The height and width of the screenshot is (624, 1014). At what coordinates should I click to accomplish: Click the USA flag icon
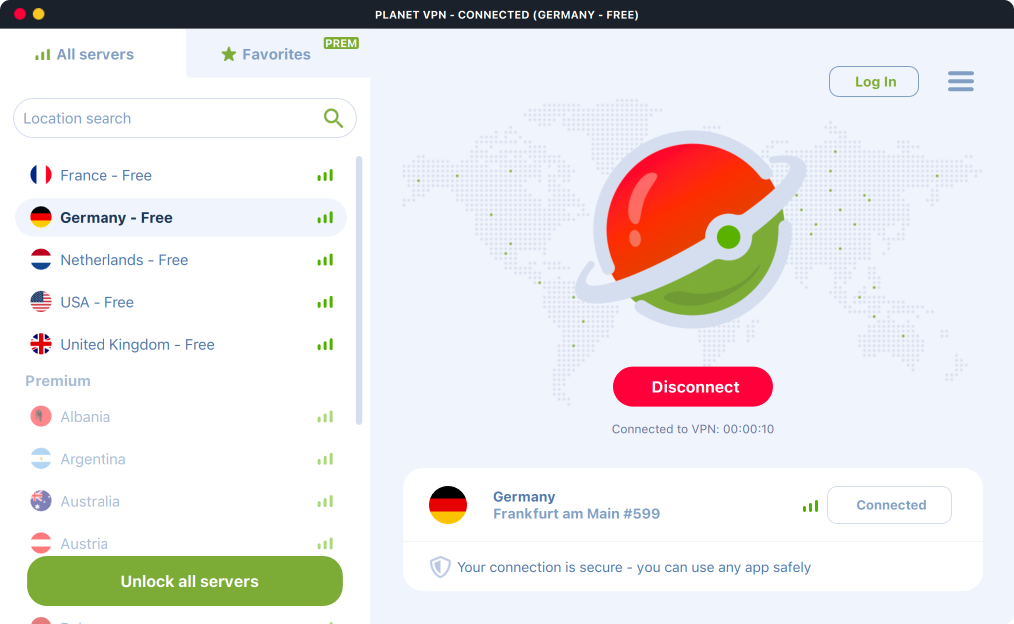(x=41, y=302)
